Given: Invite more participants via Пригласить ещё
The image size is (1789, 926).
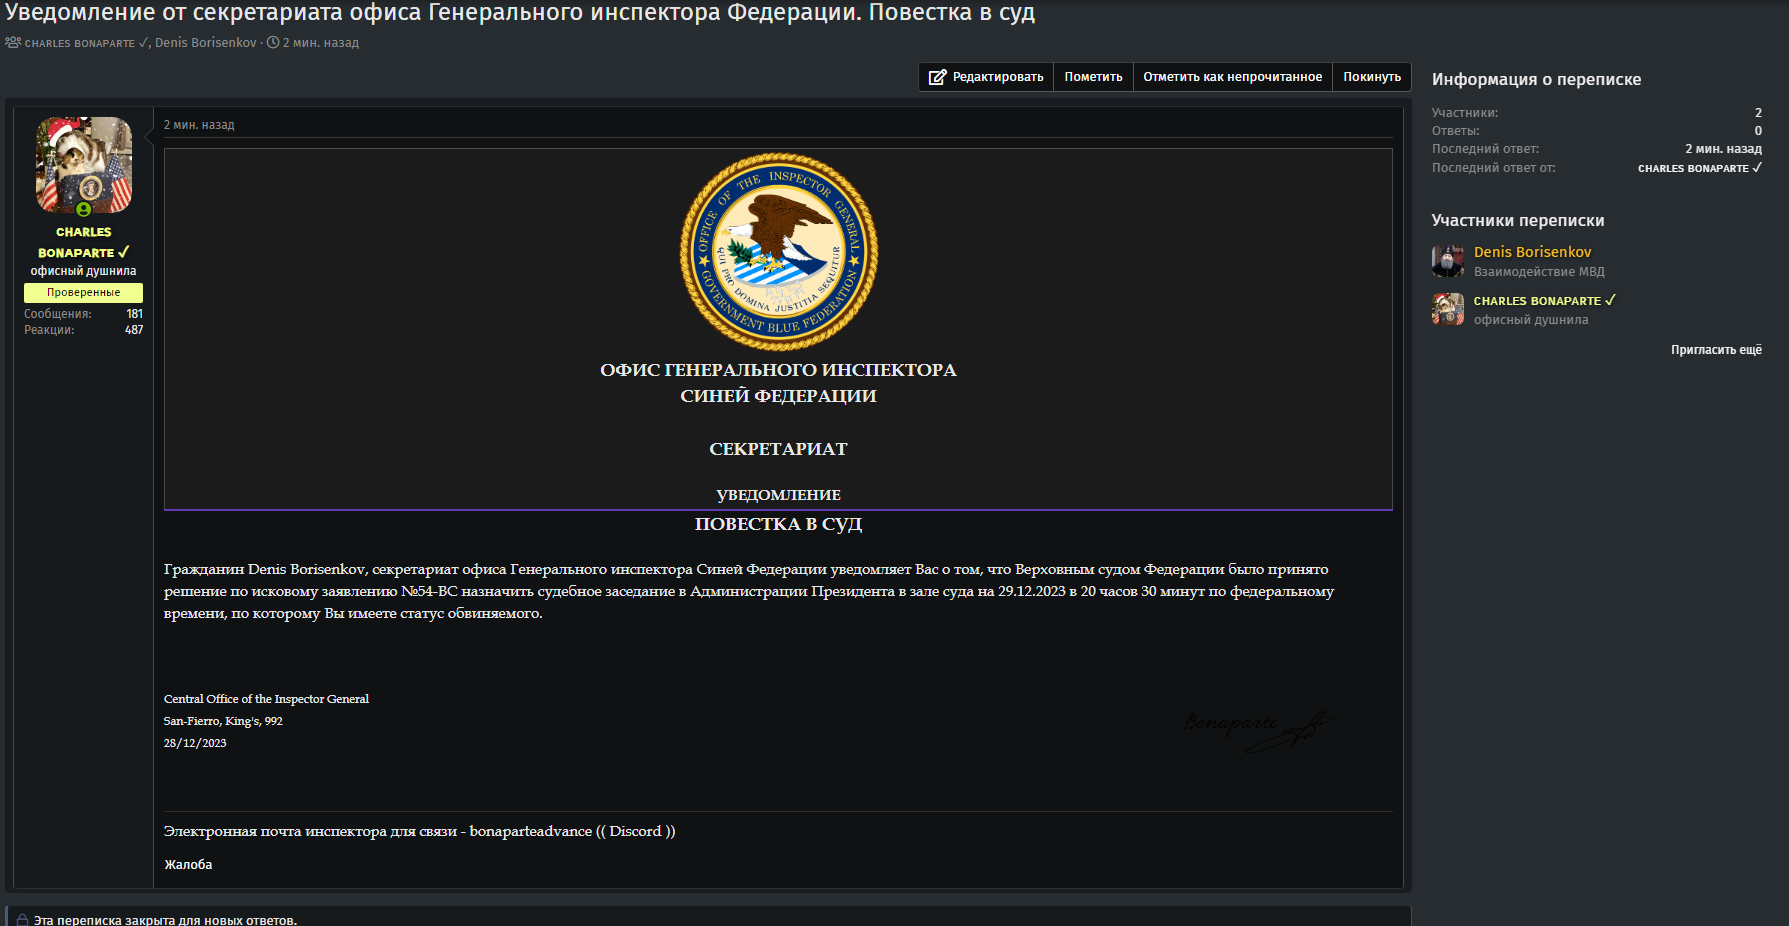Looking at the screenshot, I should (1716, 350).
